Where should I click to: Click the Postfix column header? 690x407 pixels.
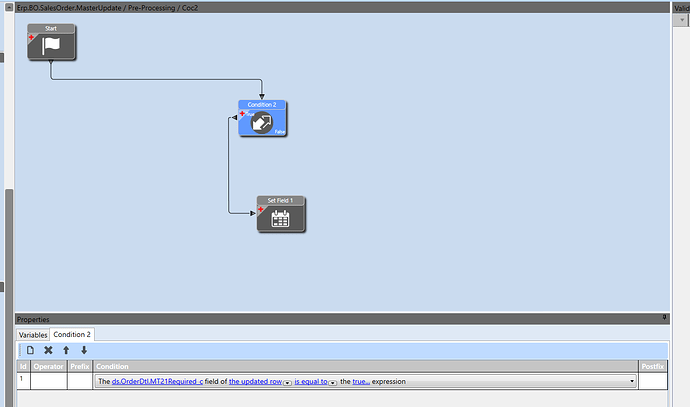(653, 367)
